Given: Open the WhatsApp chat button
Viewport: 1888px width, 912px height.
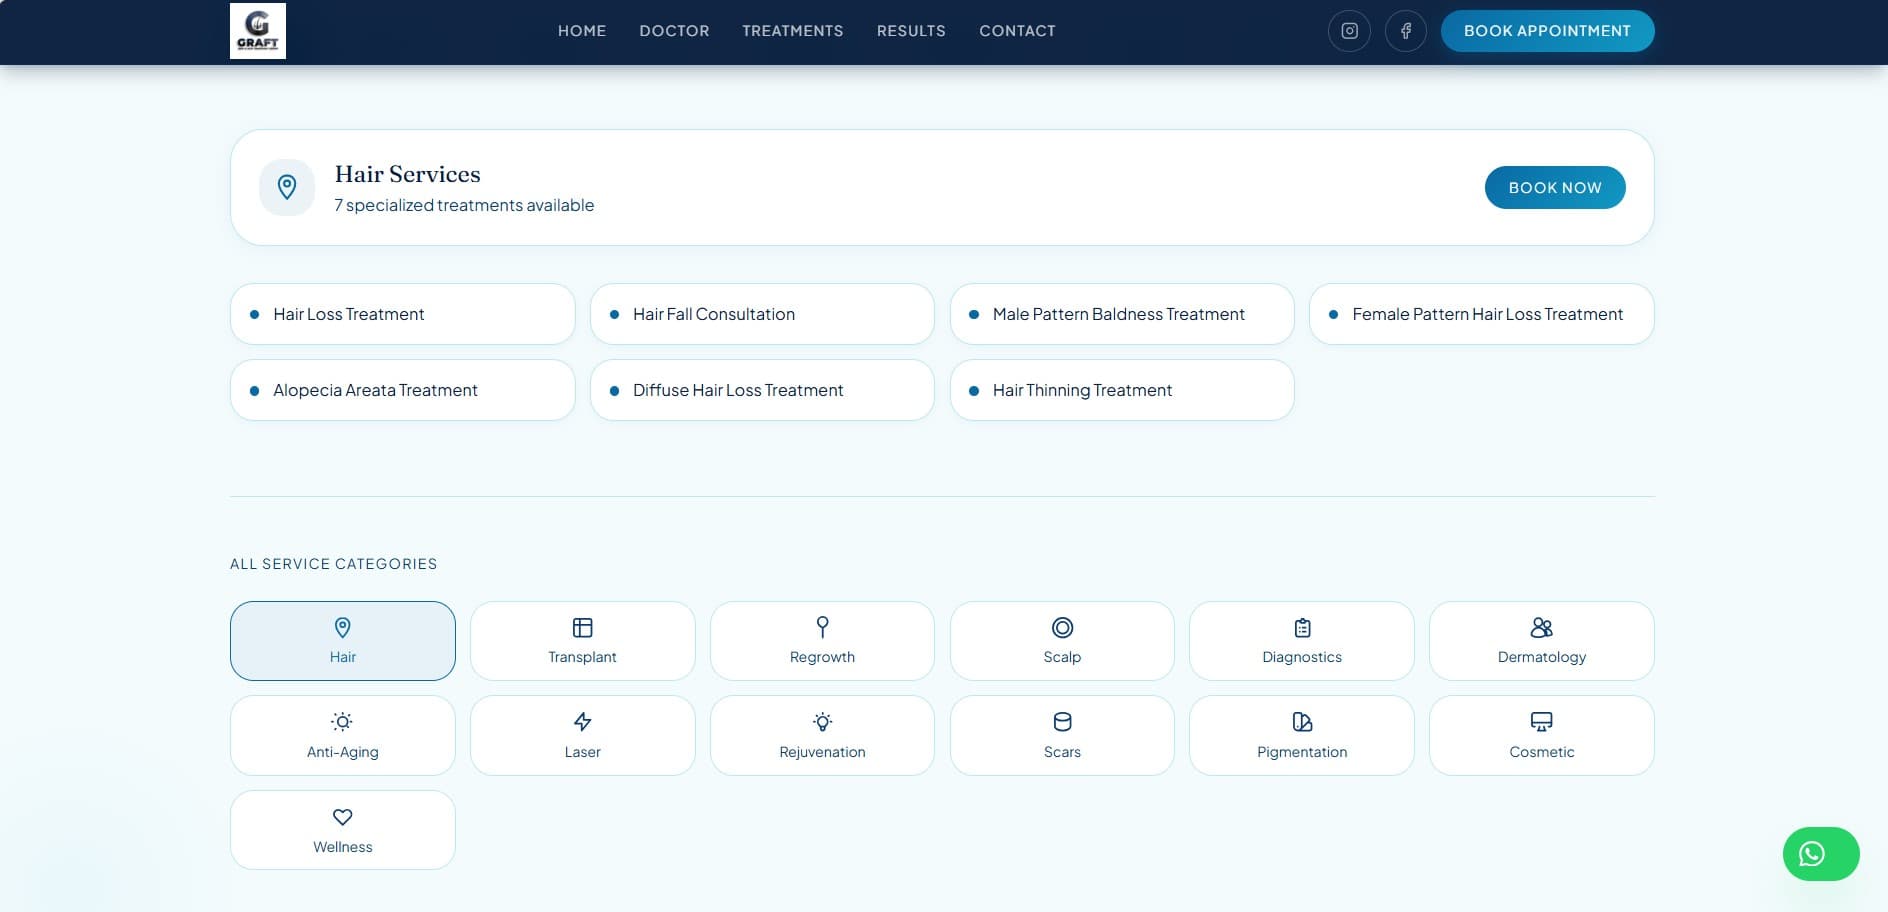Looking at the screenshot, I should (x=1821, y=854).
